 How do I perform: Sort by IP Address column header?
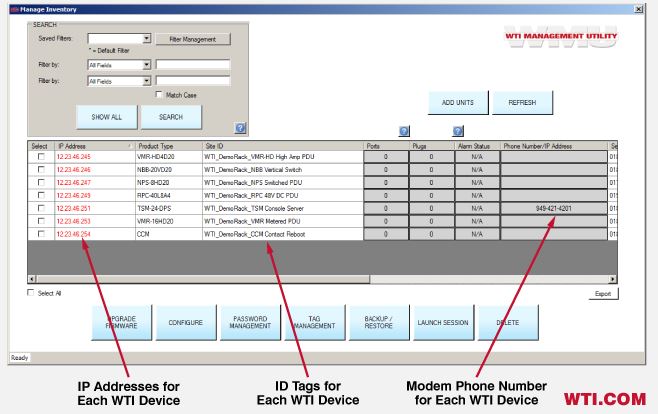pyautogui.click(x=95, y=146)
